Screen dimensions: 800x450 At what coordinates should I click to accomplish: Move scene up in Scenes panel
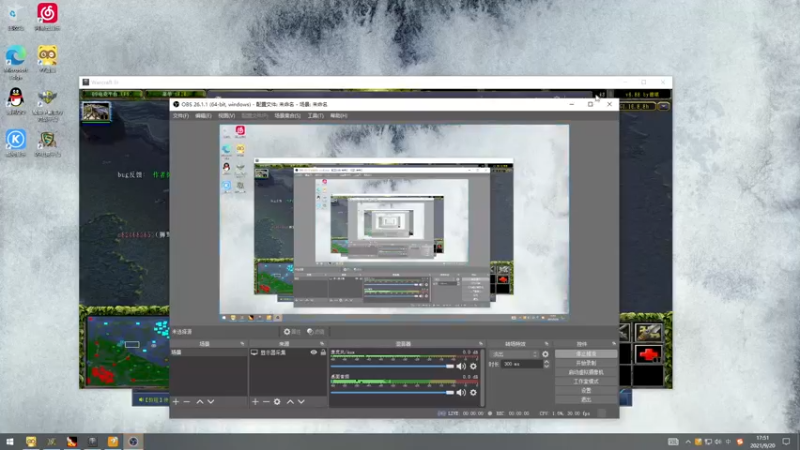tap(200, 402)
